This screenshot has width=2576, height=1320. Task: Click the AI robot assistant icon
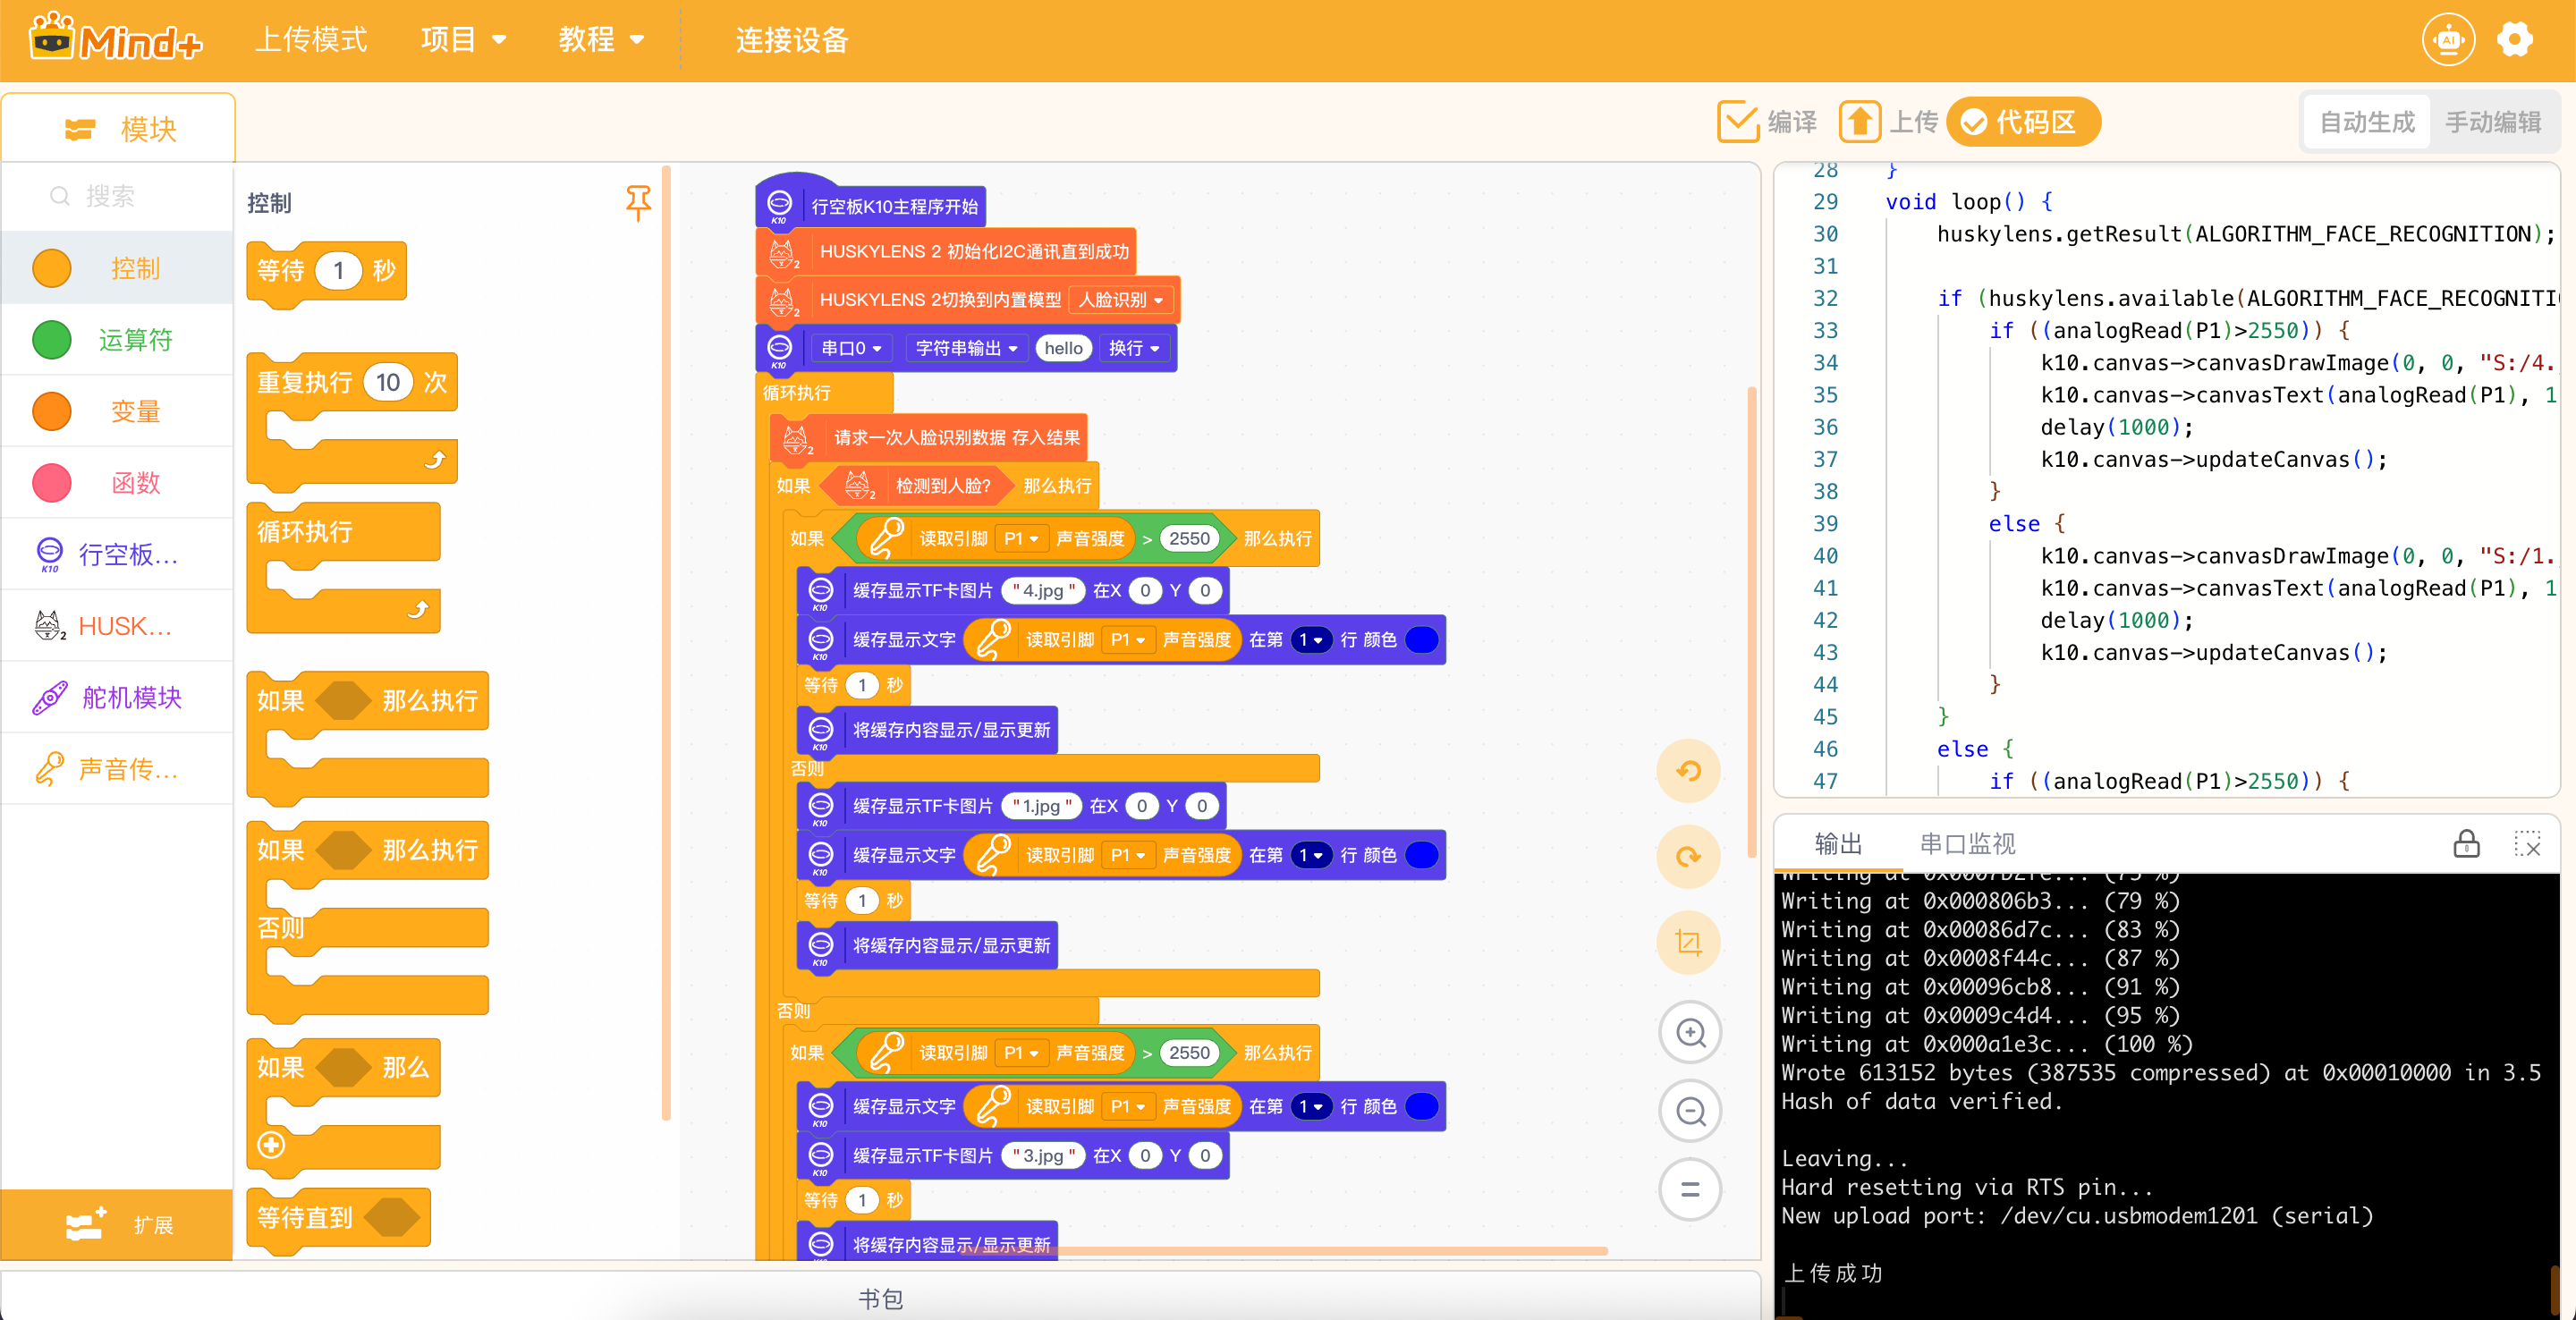coord(2447,41)
